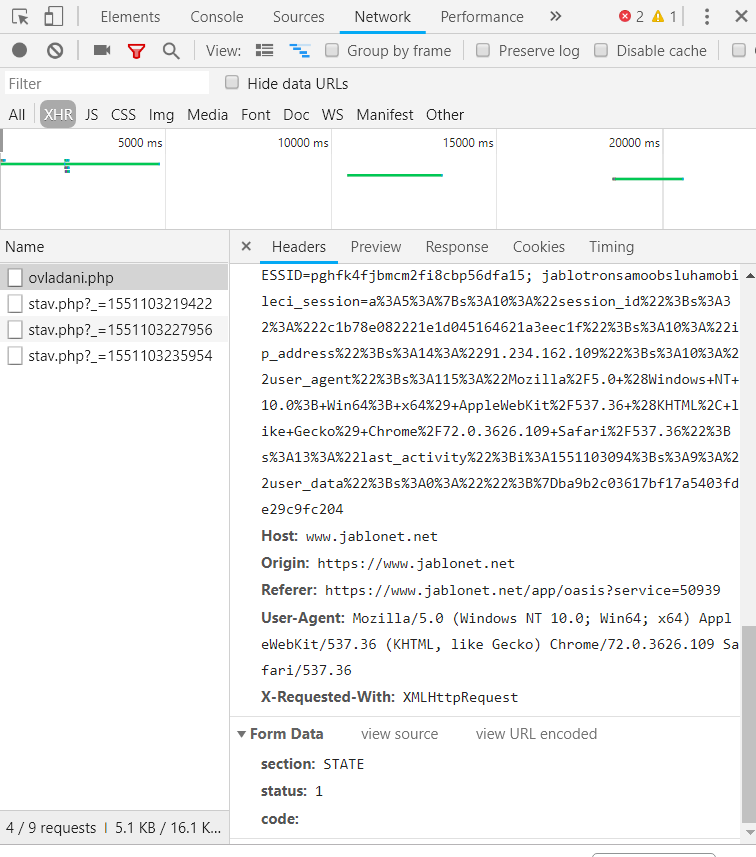756x857 pixels.
Task: Enable the Preserve log checkbox
Action: coord(483,50)
